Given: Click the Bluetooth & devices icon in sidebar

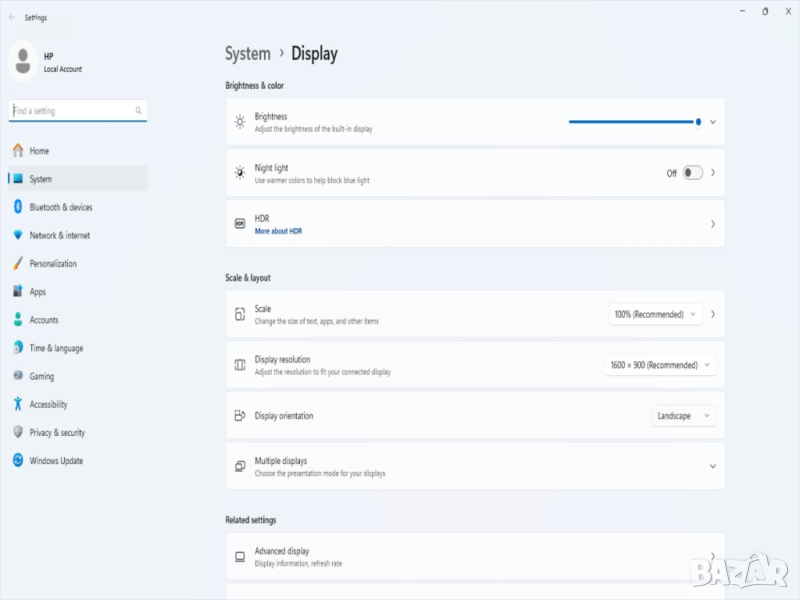Looking at the screenshot, I should pos(18,207).
